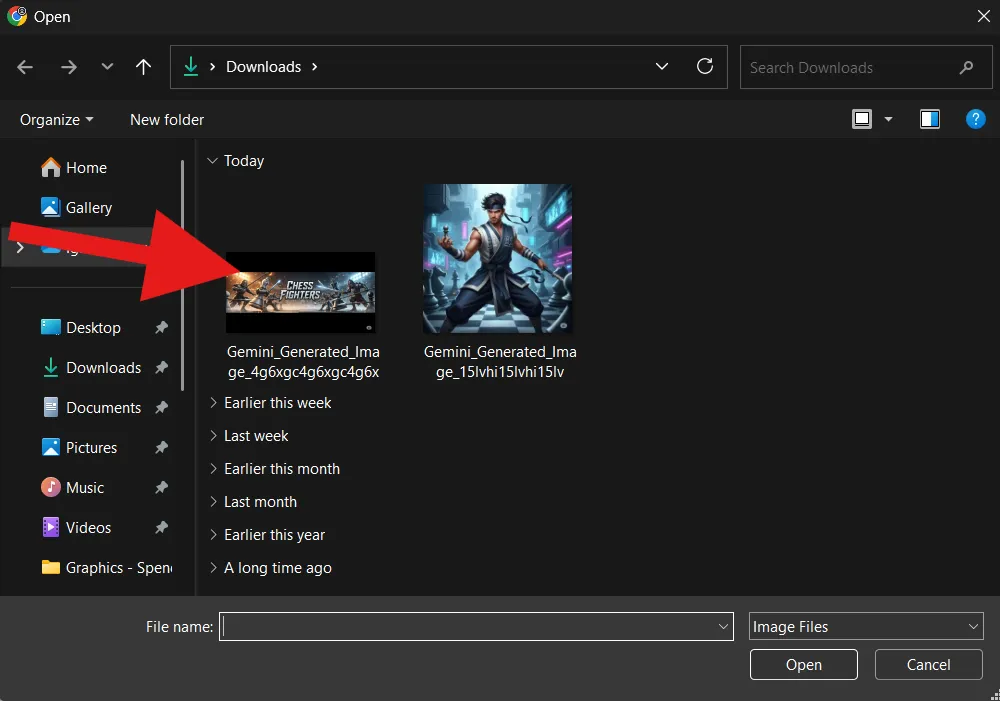Click the sidebar vertical scrollbar
1000x701 pixels.
tap(183, 275)
